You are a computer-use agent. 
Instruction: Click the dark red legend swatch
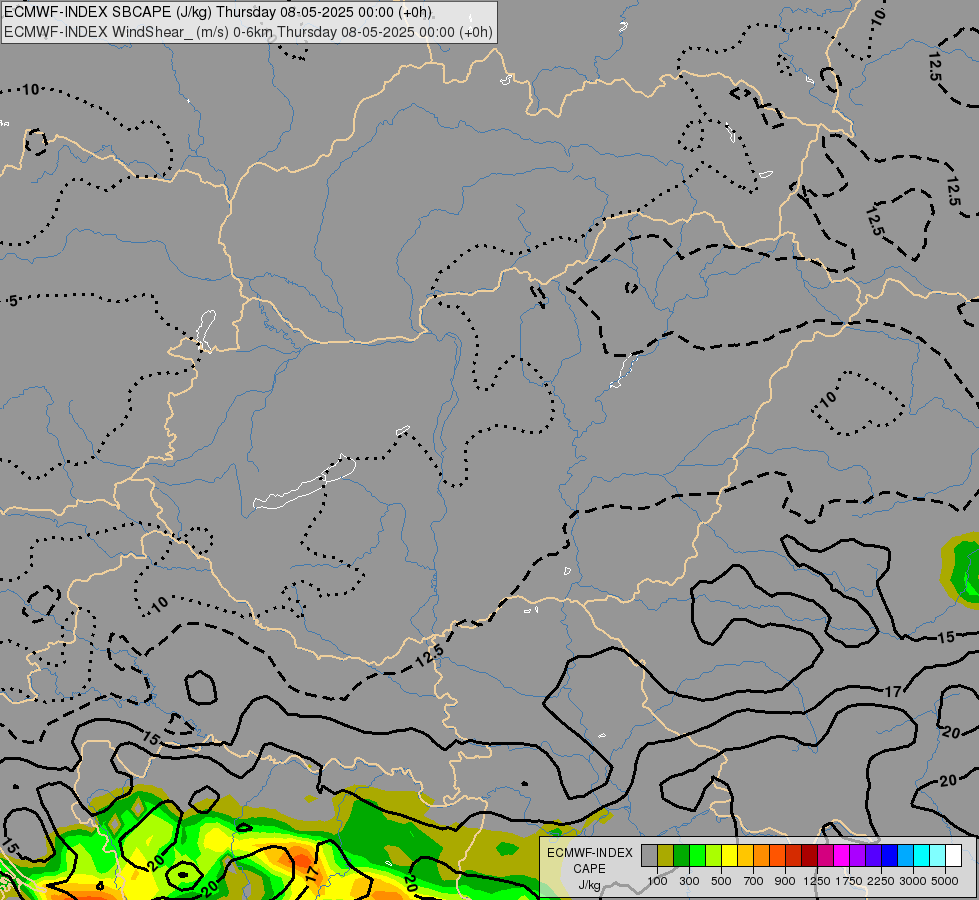point(810,855)
